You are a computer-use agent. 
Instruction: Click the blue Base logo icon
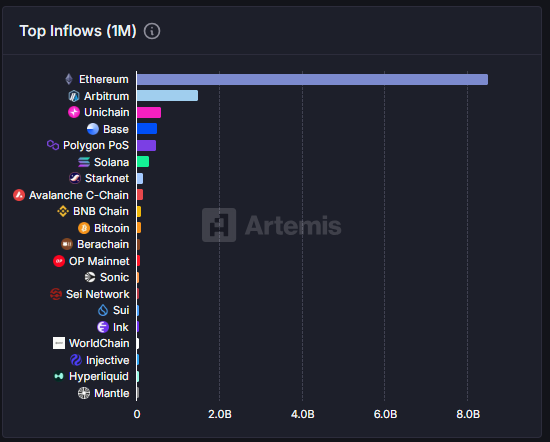point(93,129)
